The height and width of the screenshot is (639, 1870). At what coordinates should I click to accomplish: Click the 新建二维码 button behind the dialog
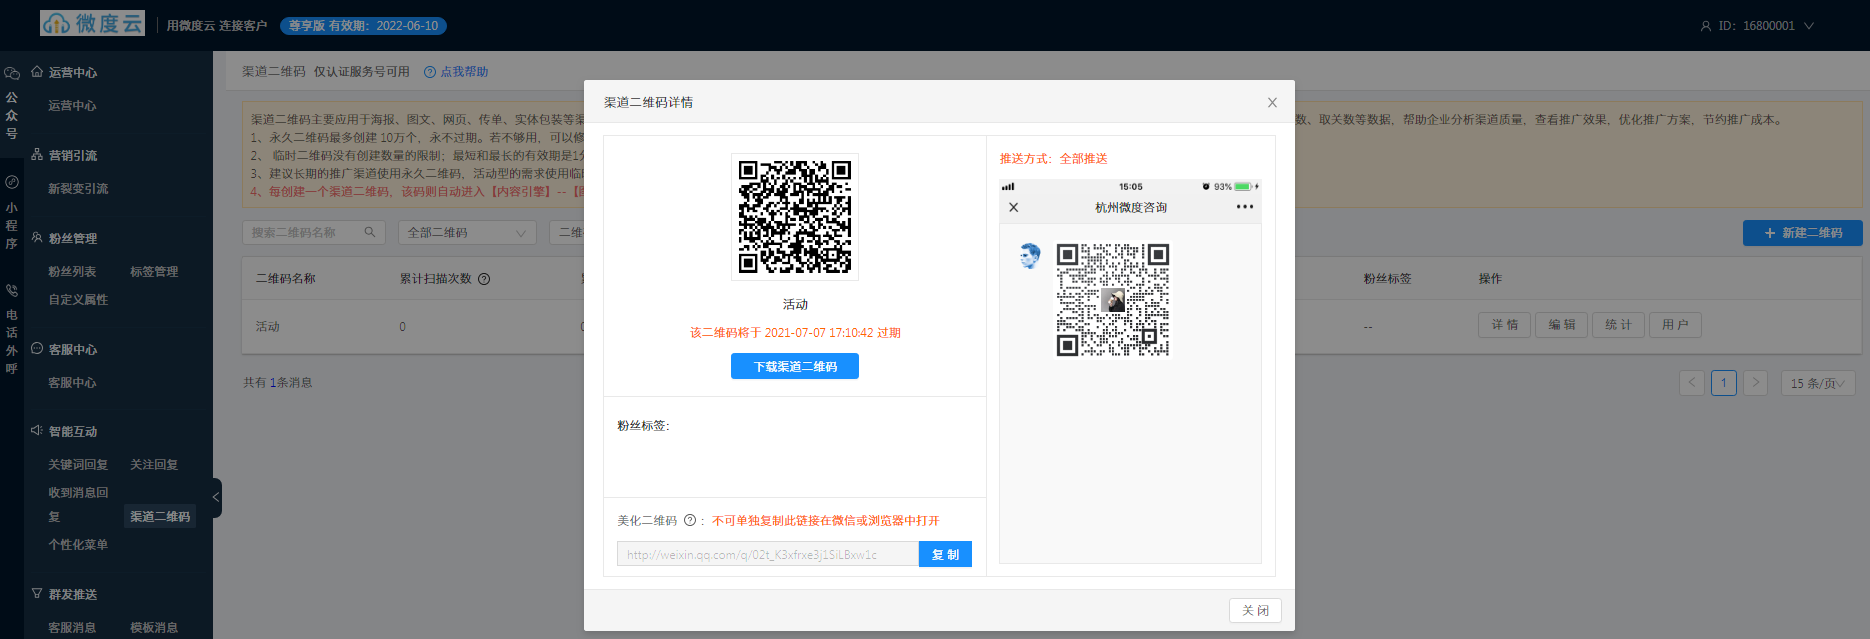tap(1803, 233)
